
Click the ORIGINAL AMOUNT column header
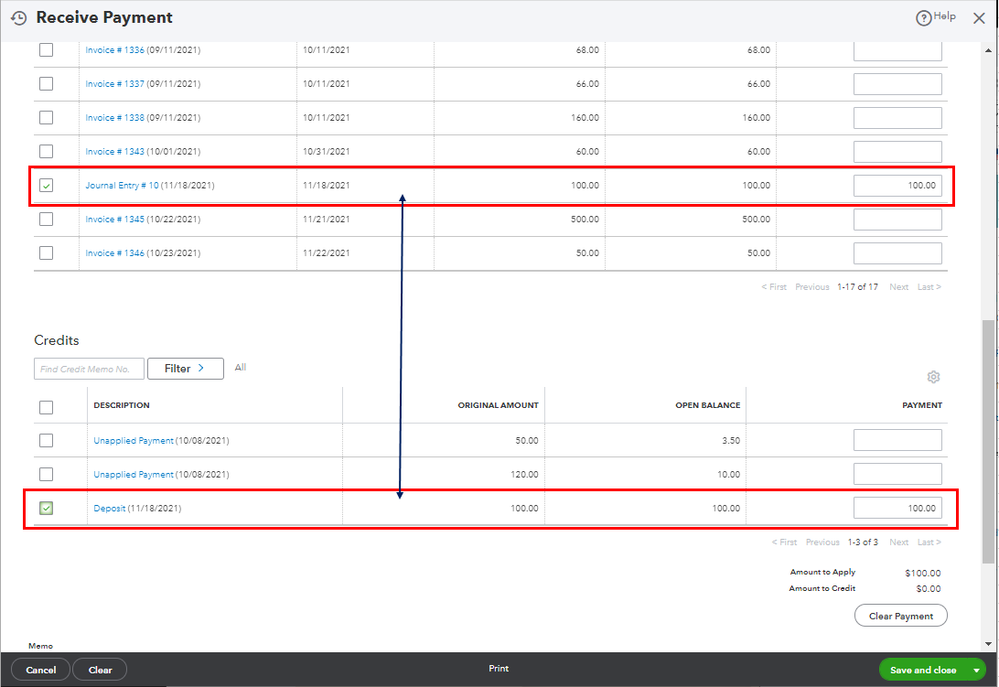coord(498,405)
